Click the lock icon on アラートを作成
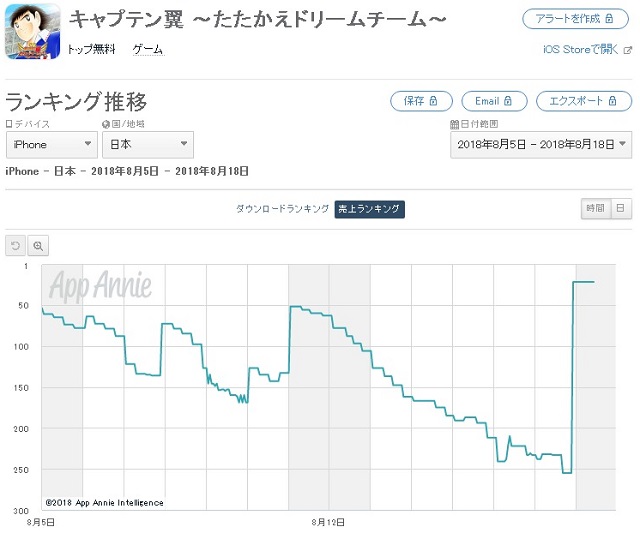 609,18
